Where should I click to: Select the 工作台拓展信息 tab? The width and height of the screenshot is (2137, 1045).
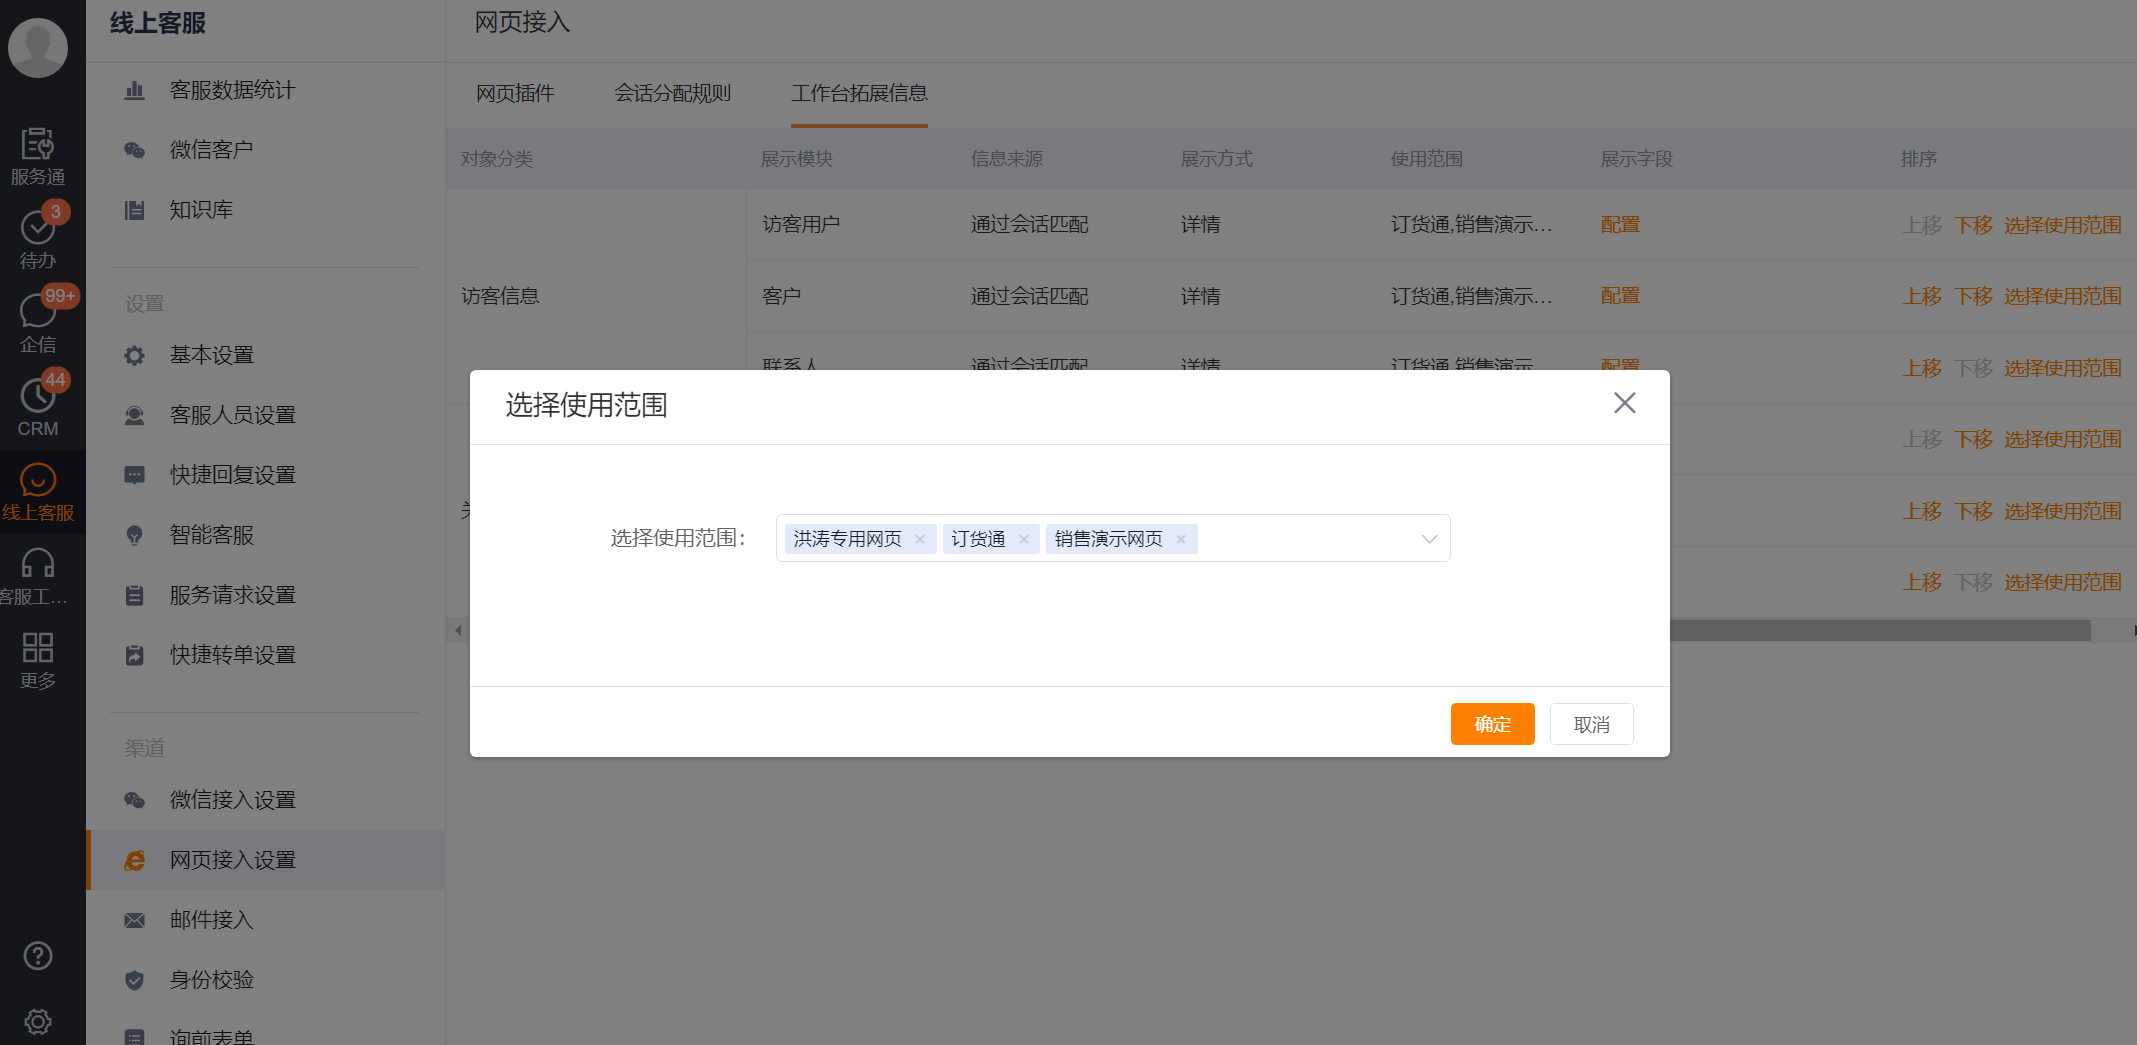tap(859, 93)
